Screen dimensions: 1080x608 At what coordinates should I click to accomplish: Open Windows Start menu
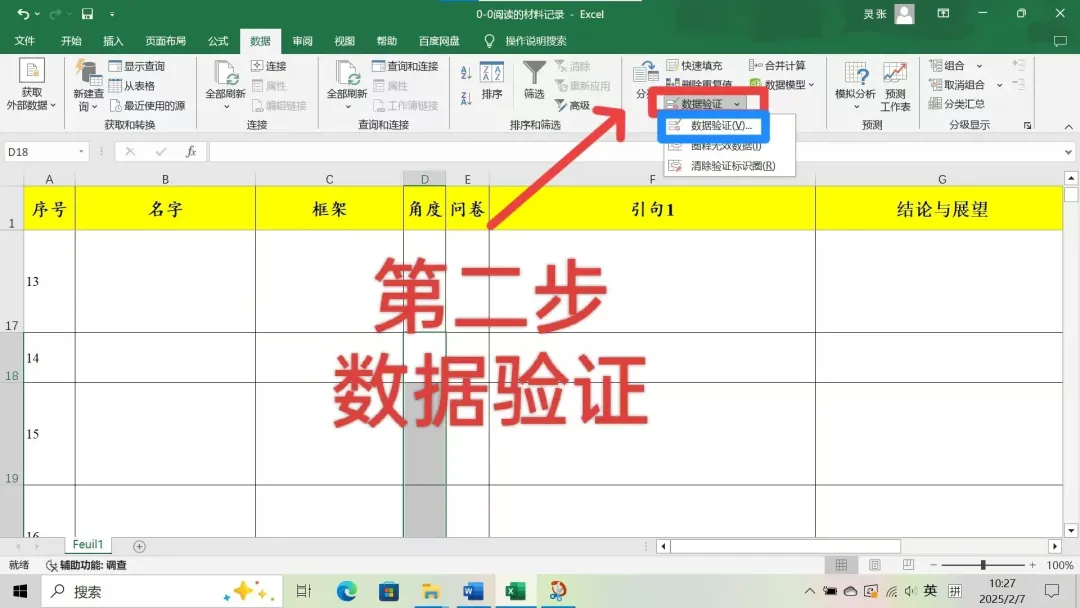click(x=20, y=591)
